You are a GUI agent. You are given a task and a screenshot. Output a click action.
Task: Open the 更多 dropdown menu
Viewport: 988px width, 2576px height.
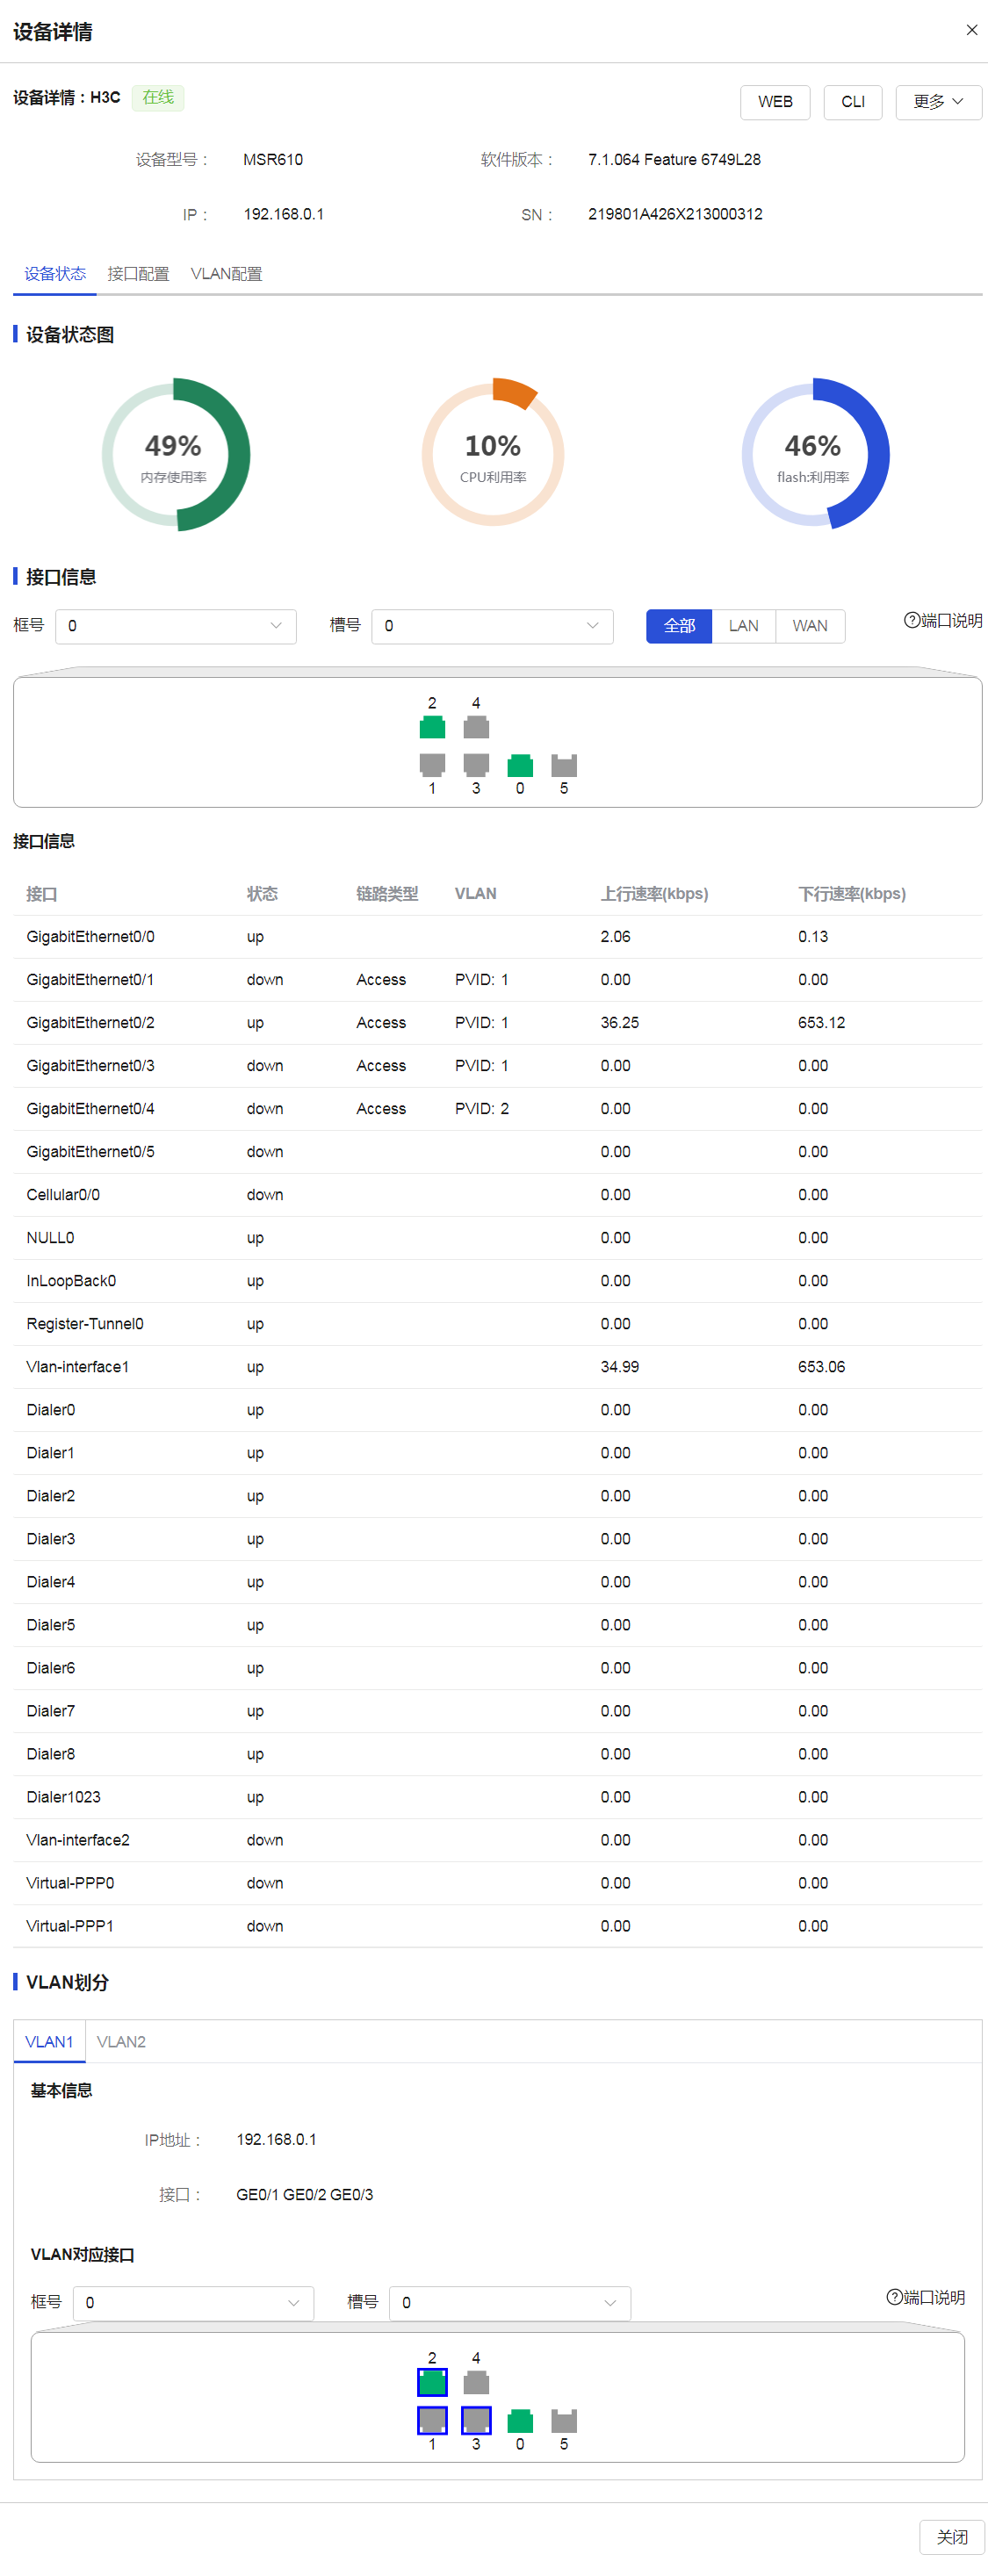tap(937, 102)
